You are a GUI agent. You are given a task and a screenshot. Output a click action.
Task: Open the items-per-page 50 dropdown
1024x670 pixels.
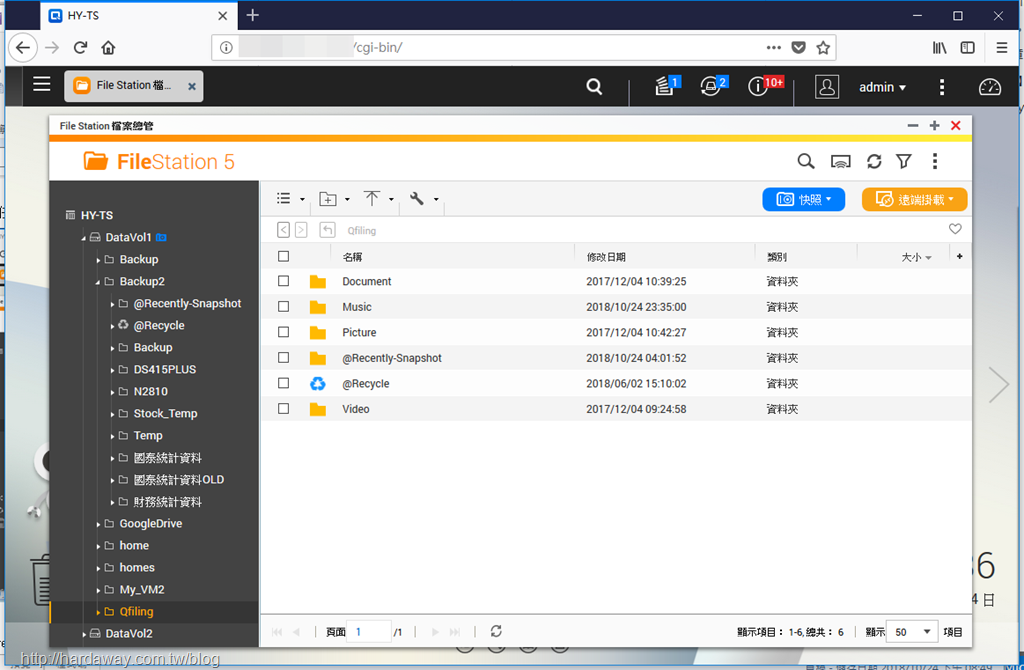click(912, 631)
